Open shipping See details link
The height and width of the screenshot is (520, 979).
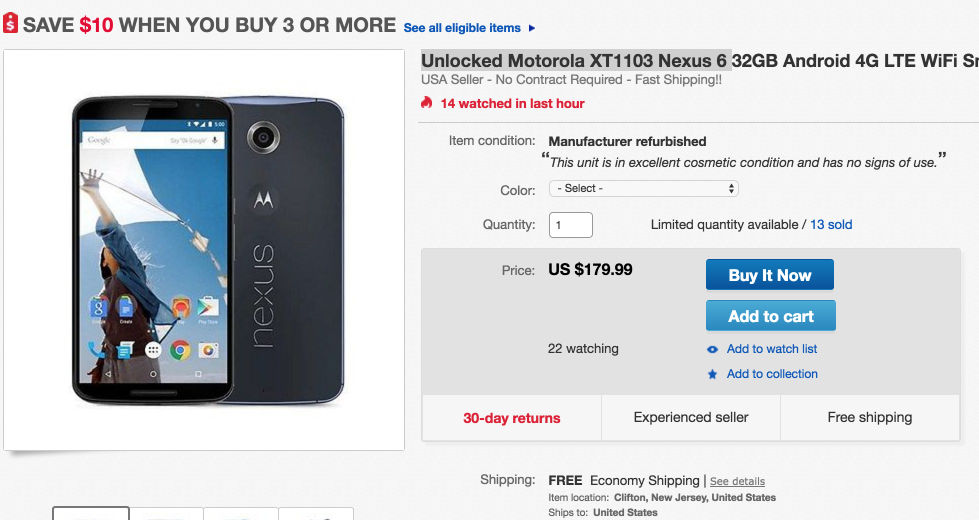737,482
